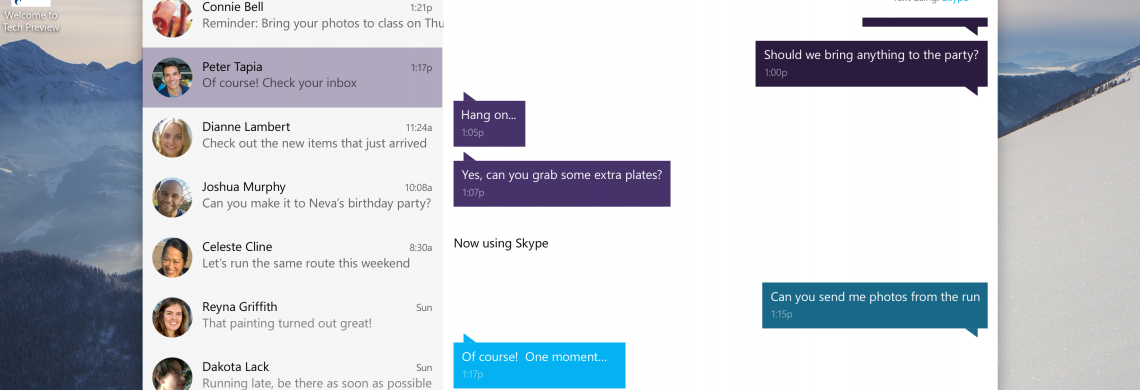Click the 'Of course! One moment...' Skype bubble
Image resolution: width=1140 pixels, height=390 pixels.
(539, 365)
